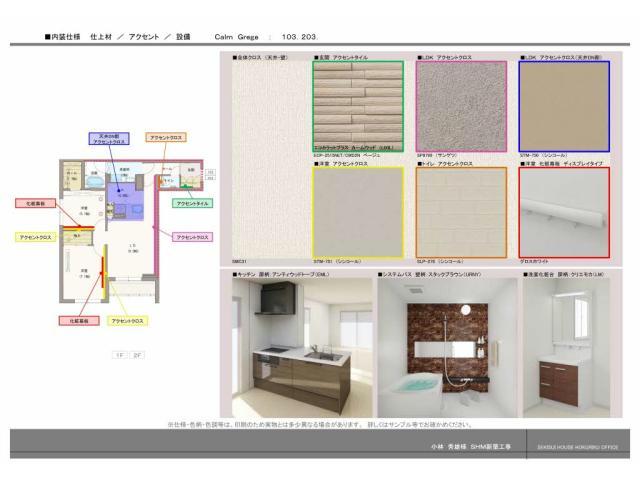This screenshot has height=480, width=640.
Task: Click the bathtub icon in the floor plan
Action: pos(95,182)
